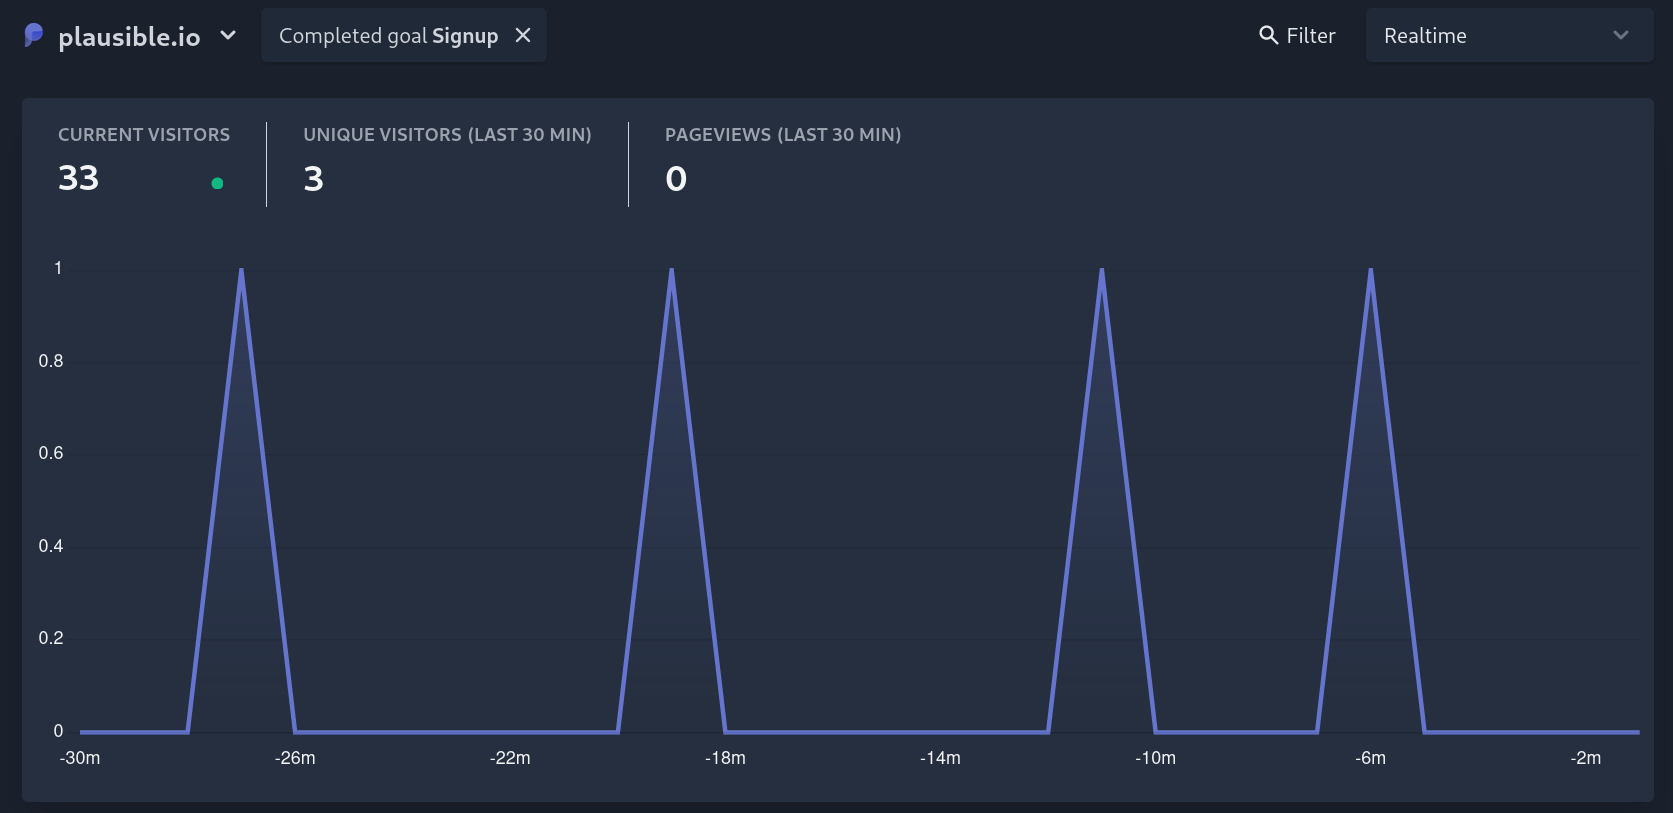
Task: Click the -18m x-axis label
Action: (x=725, y=758)
